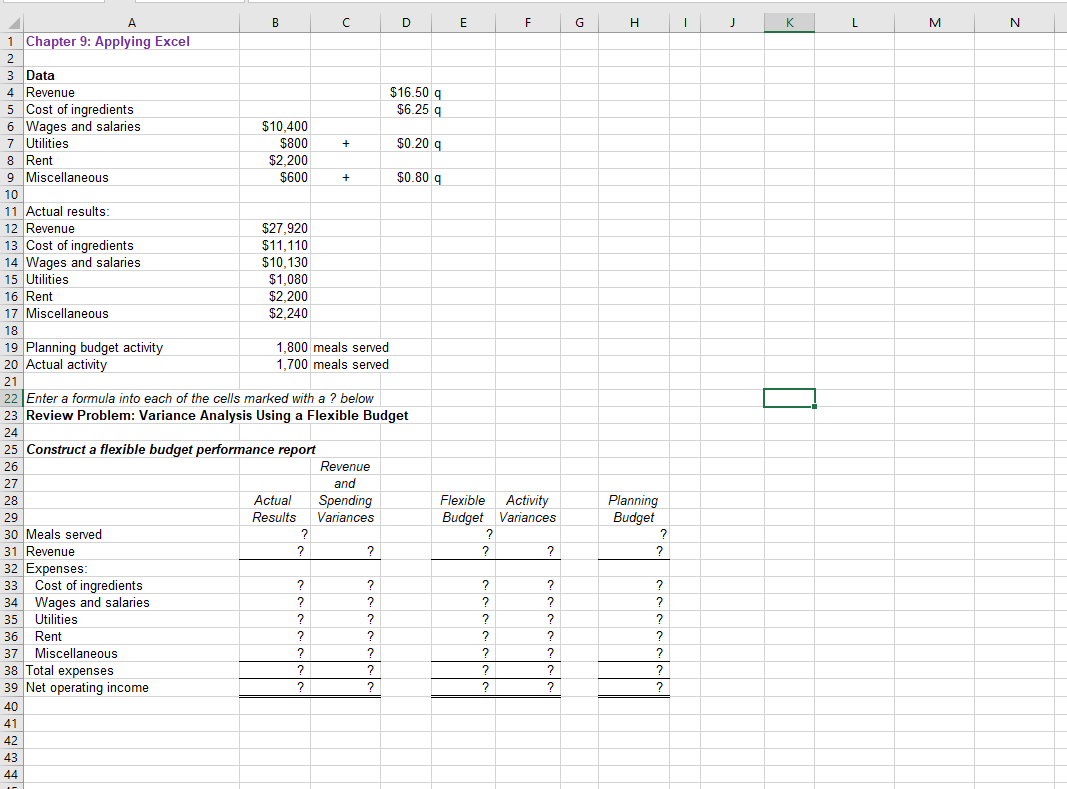This screenshot has height=789, width=1067.
Task: Select actual ingredients cost $11,110
Action: [x=275, y=246]
